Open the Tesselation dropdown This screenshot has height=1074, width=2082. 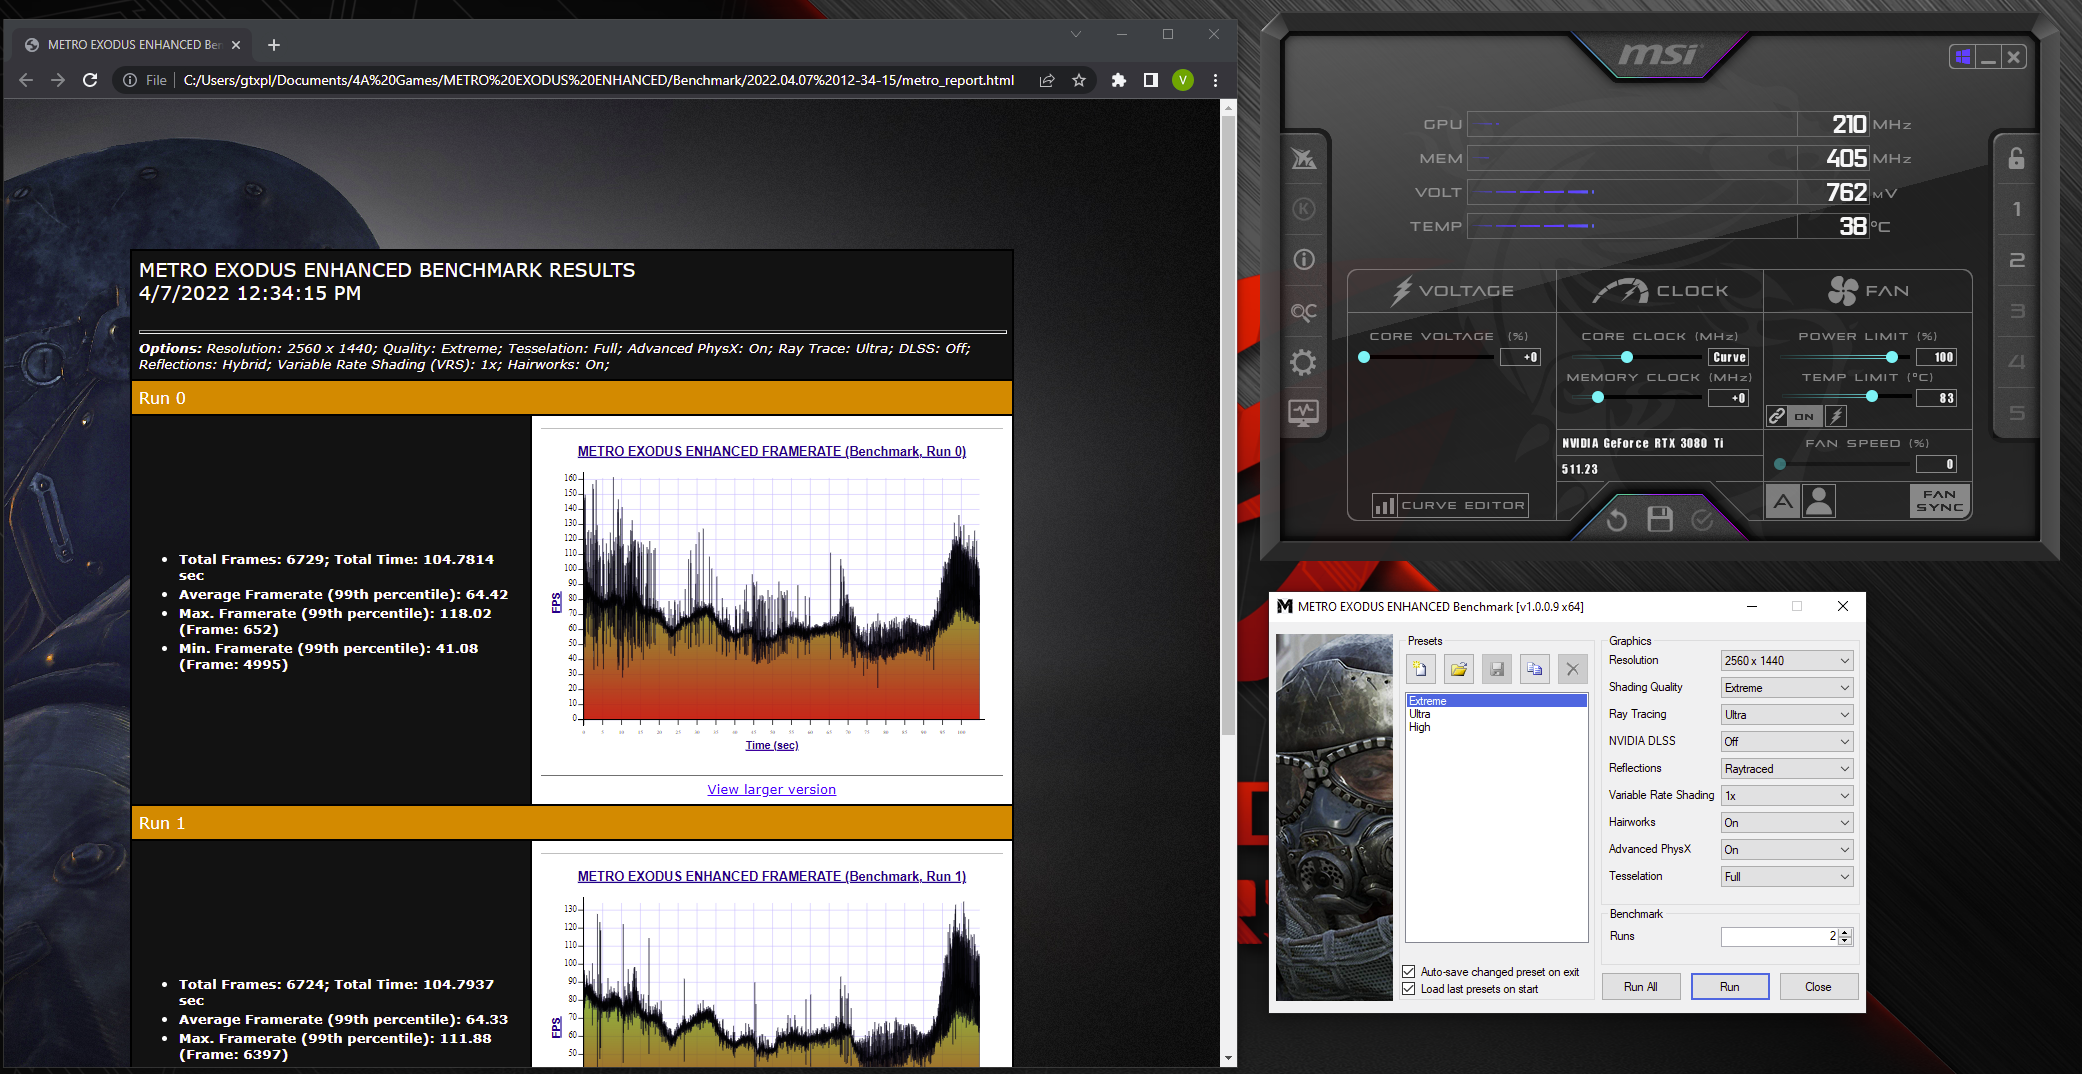[1787, 877]
